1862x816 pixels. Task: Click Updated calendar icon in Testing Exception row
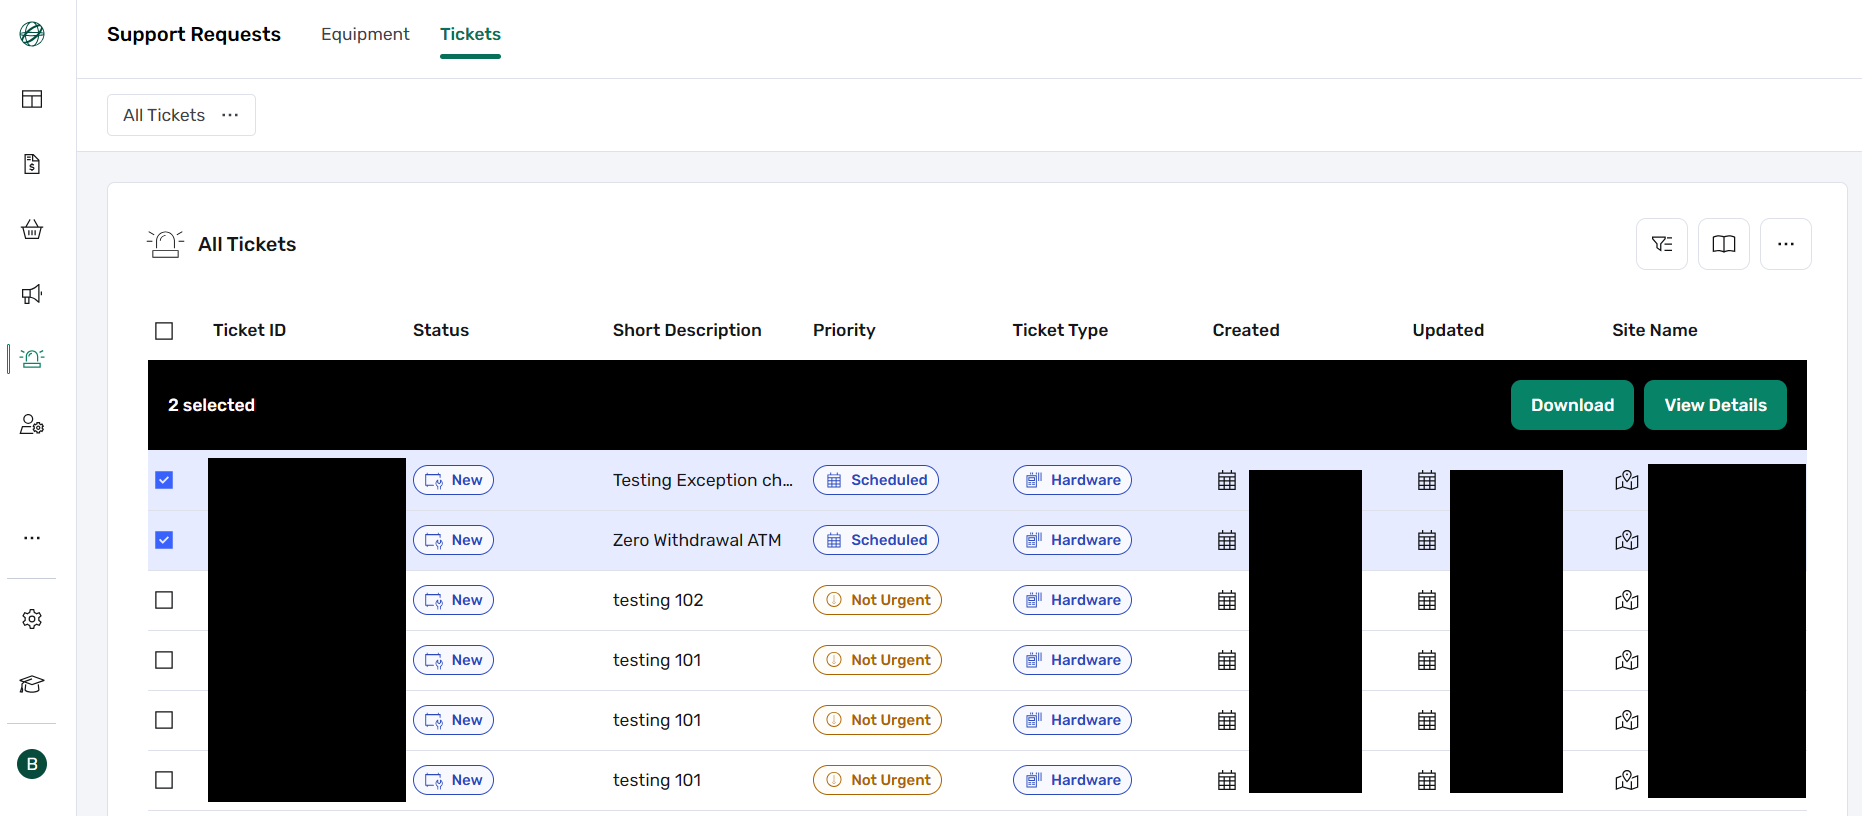click(1427, 480)
